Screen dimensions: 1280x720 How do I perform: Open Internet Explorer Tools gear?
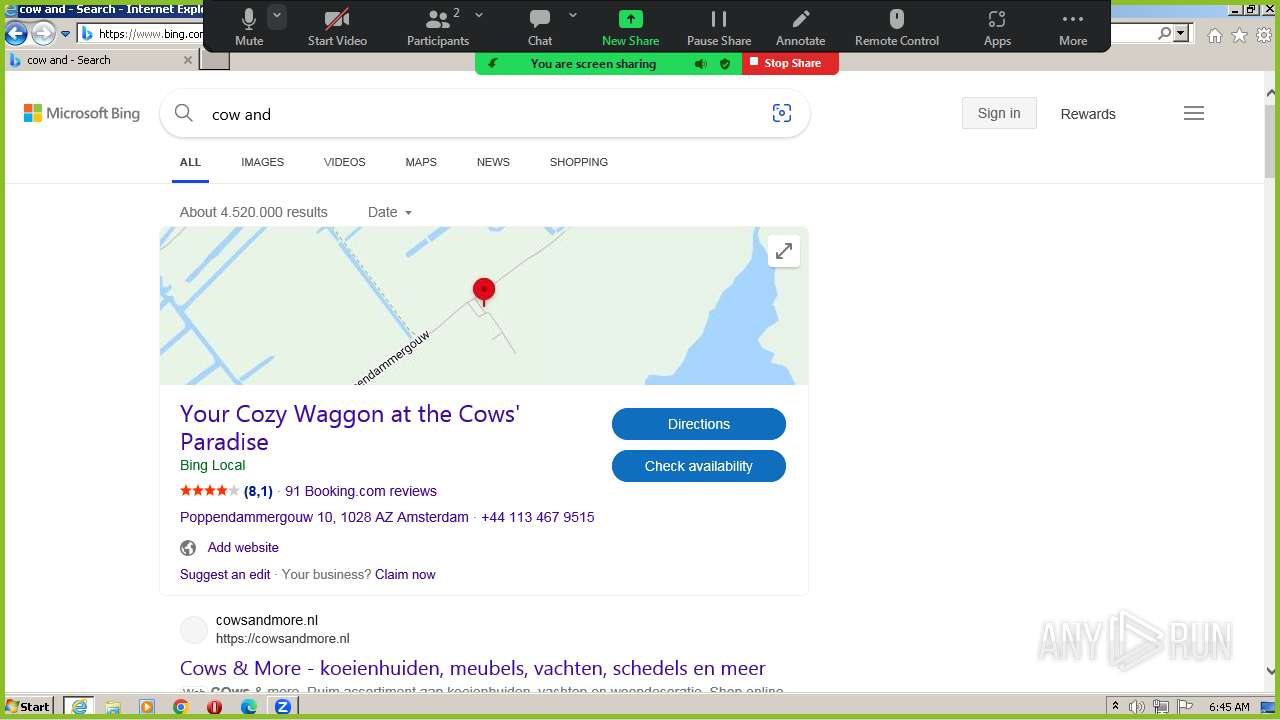1265,35
